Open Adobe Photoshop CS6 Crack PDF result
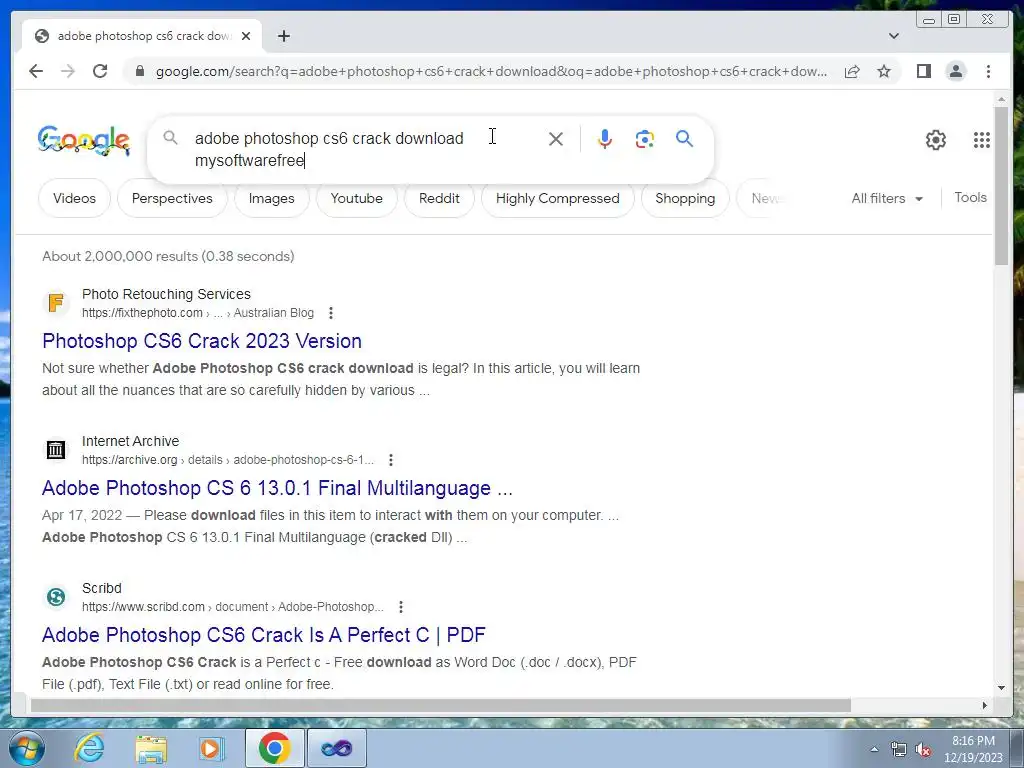Image resolution: width=1024 pixels, height=768 pixels. pyautogui.click(x=264, y=635)
